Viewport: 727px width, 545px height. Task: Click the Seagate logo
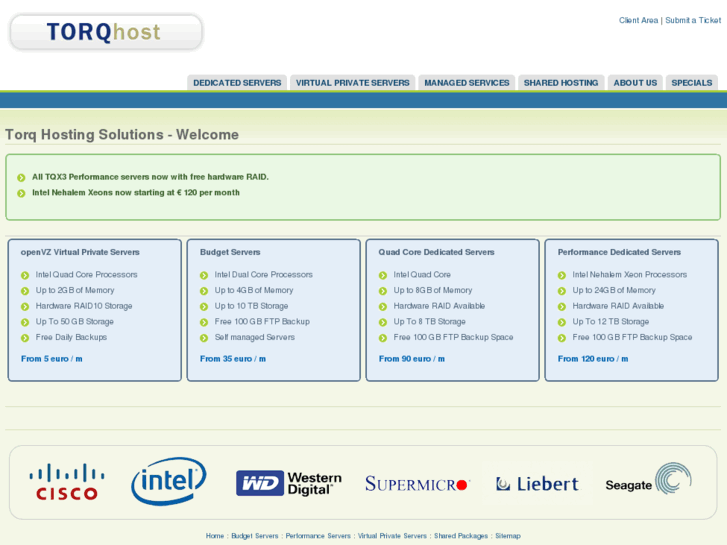tap(648, 480)
